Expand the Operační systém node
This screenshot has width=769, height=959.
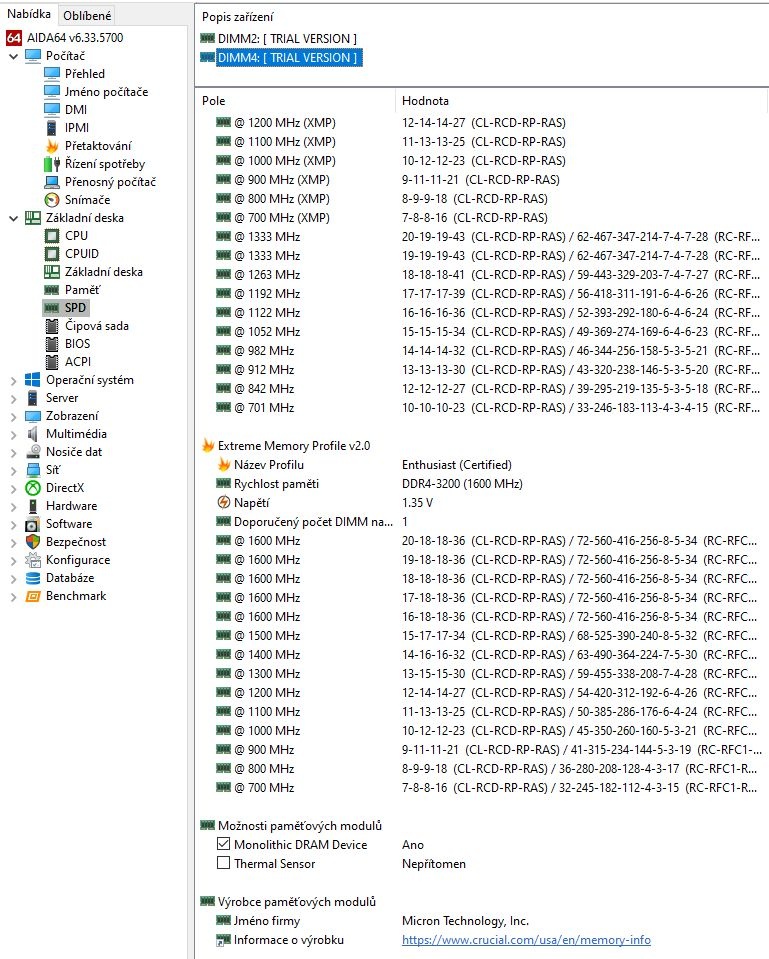13,380
